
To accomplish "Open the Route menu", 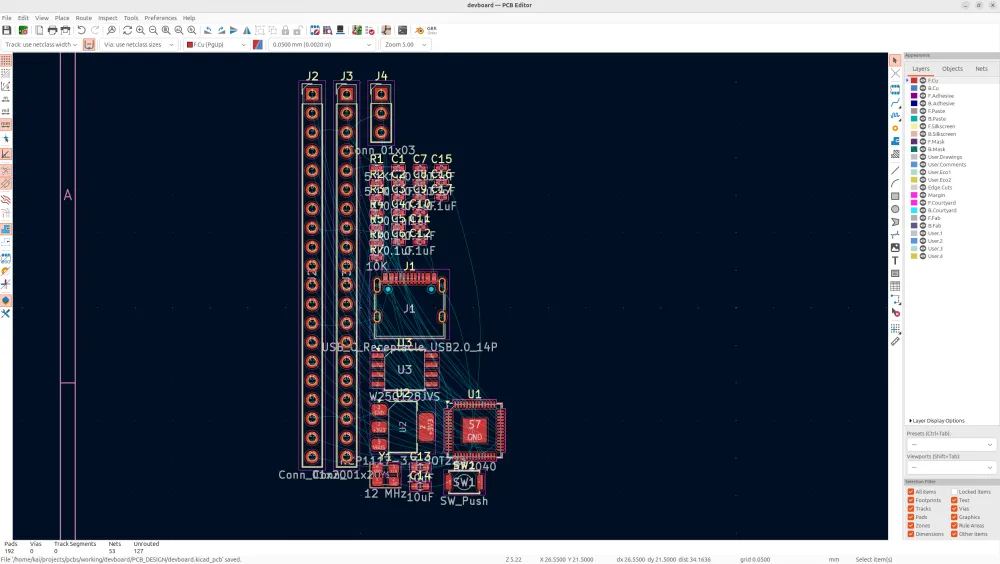I will (83, 18).
